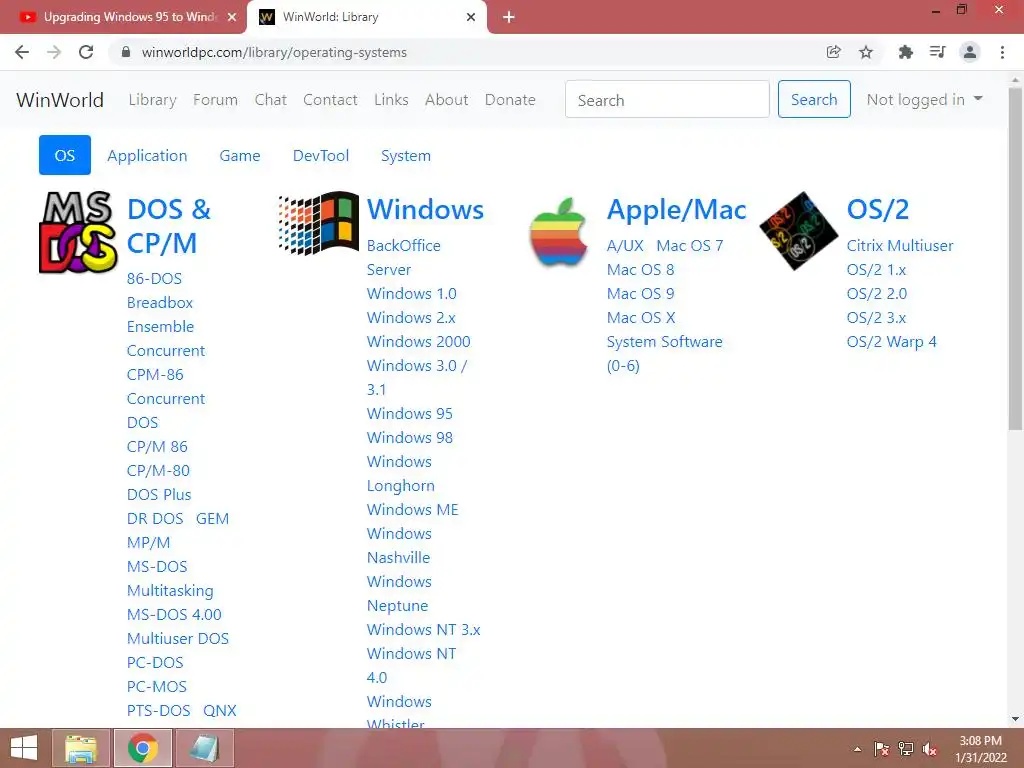Open the Windows 95 link
Viewport: 1024px width, 768px height.
409,413
